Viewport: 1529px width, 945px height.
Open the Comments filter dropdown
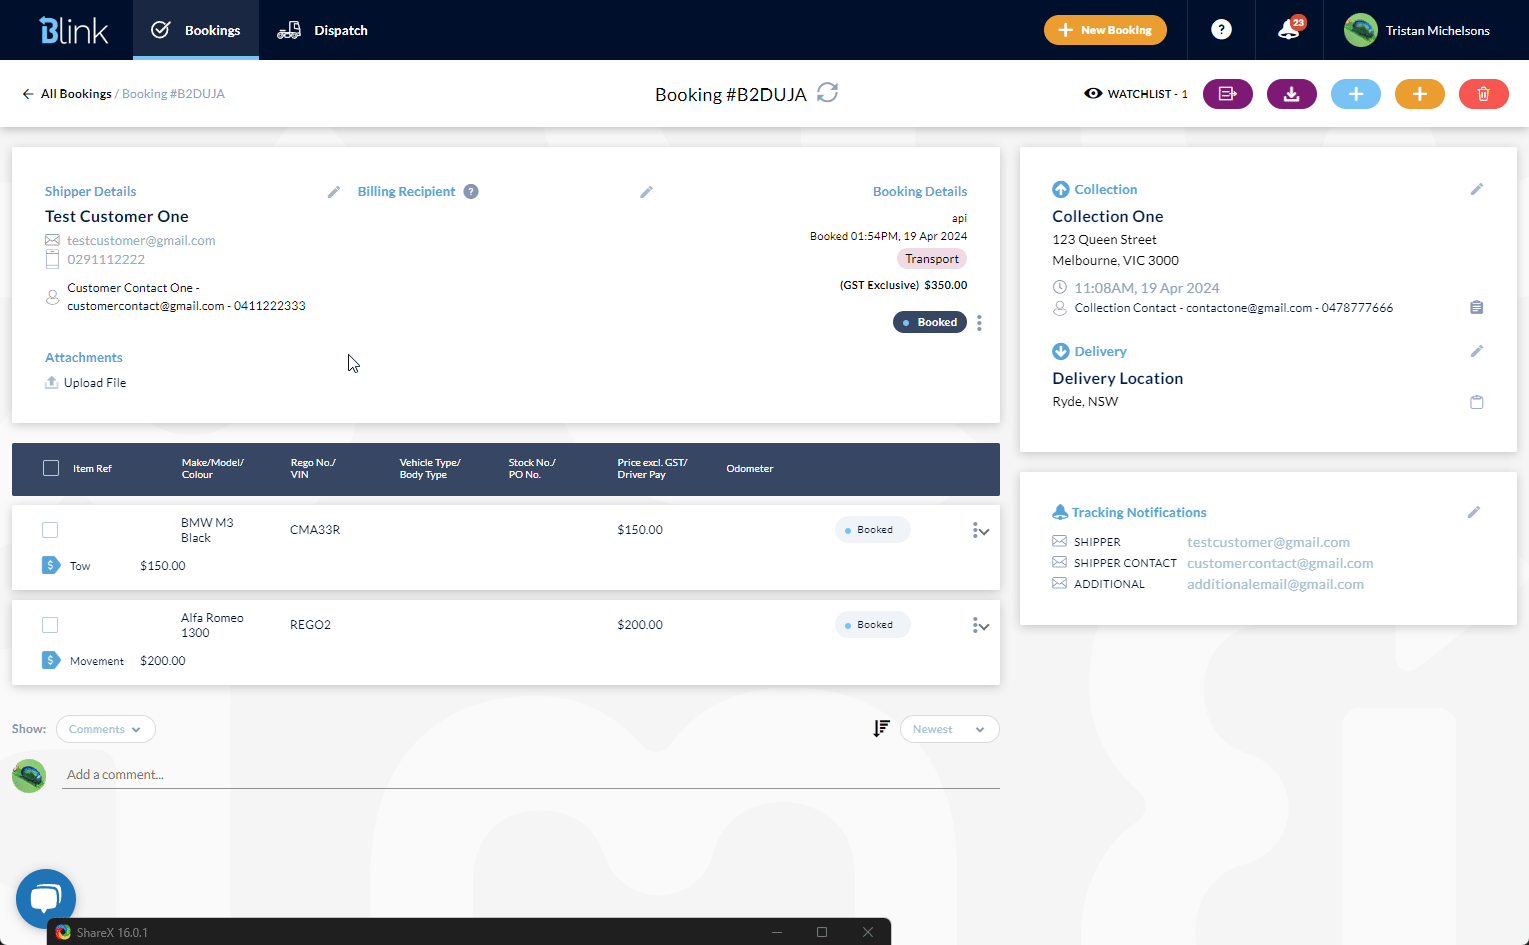(105, 728)
